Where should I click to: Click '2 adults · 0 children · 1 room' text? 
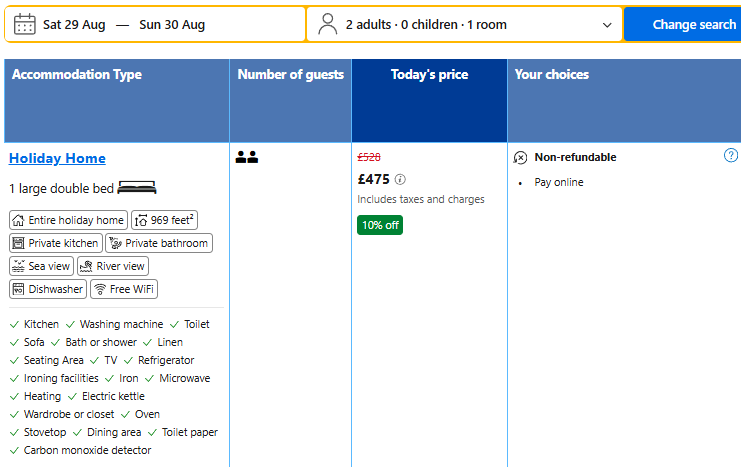pos(426,25)
